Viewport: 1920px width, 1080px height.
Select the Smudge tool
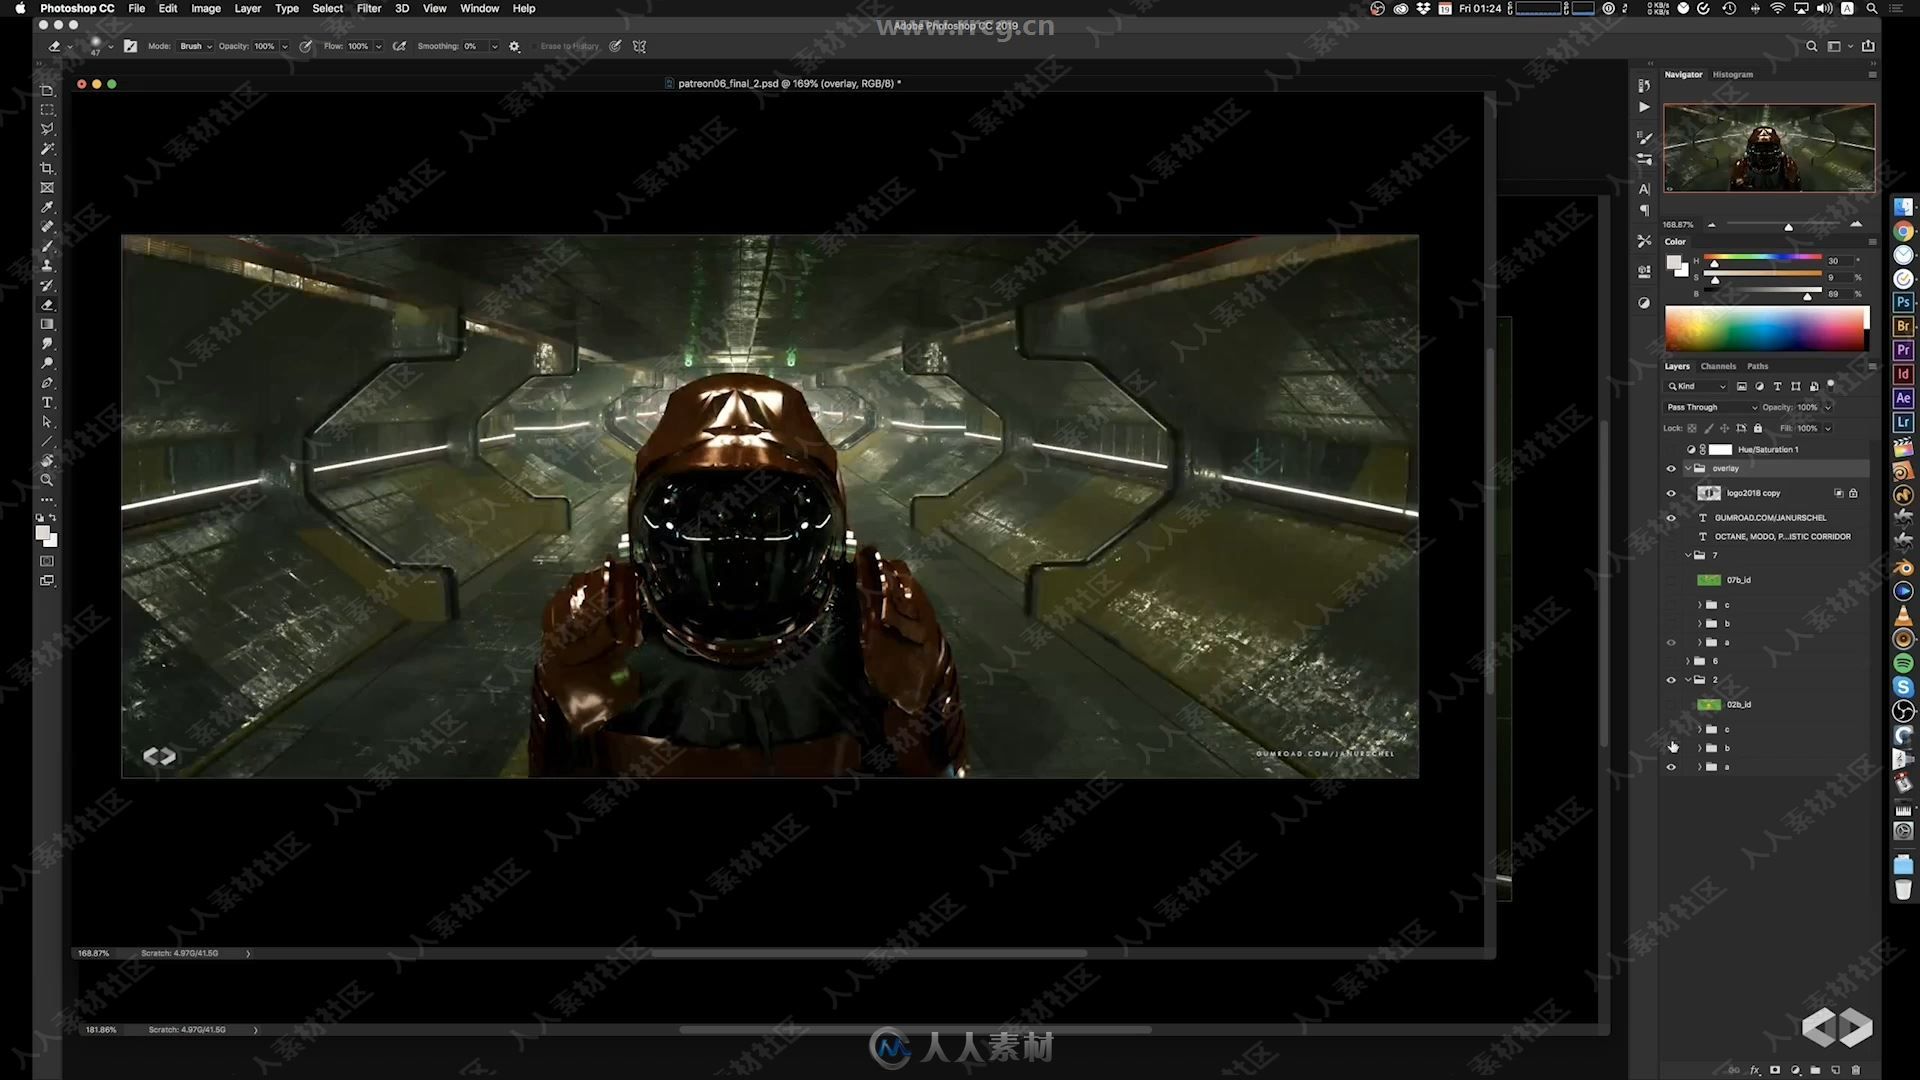tap(47, 344)
